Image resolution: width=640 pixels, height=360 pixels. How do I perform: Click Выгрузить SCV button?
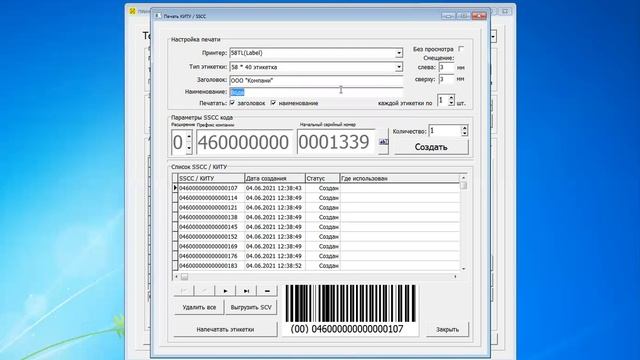251,307
